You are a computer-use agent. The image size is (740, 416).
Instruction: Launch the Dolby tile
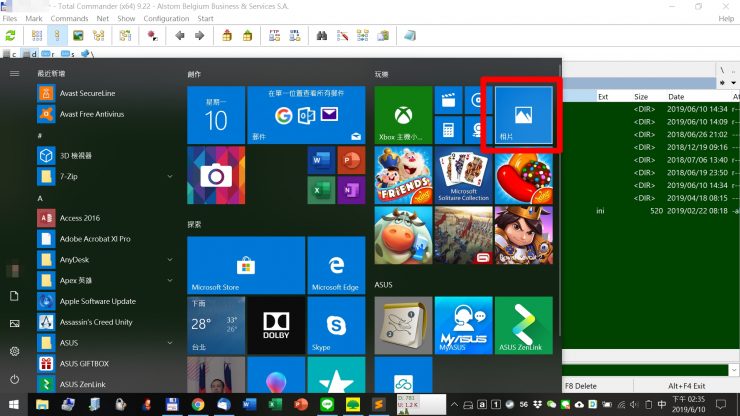click(x=276, y=324)
